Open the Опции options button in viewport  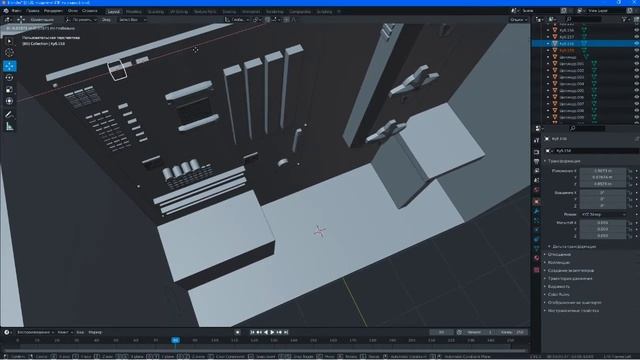(x=518, y=20)
